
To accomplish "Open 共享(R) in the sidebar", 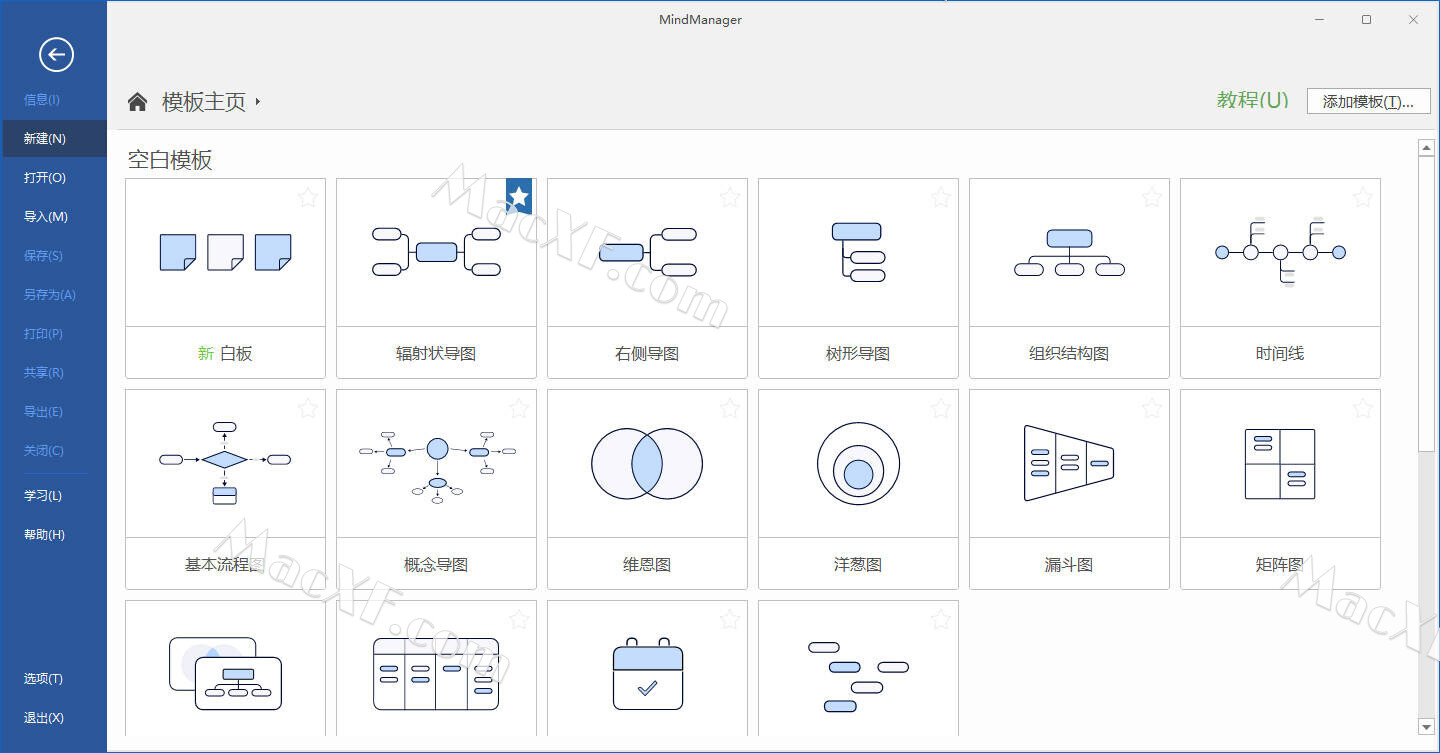I will pyautogui.click(x=53, y=373).
